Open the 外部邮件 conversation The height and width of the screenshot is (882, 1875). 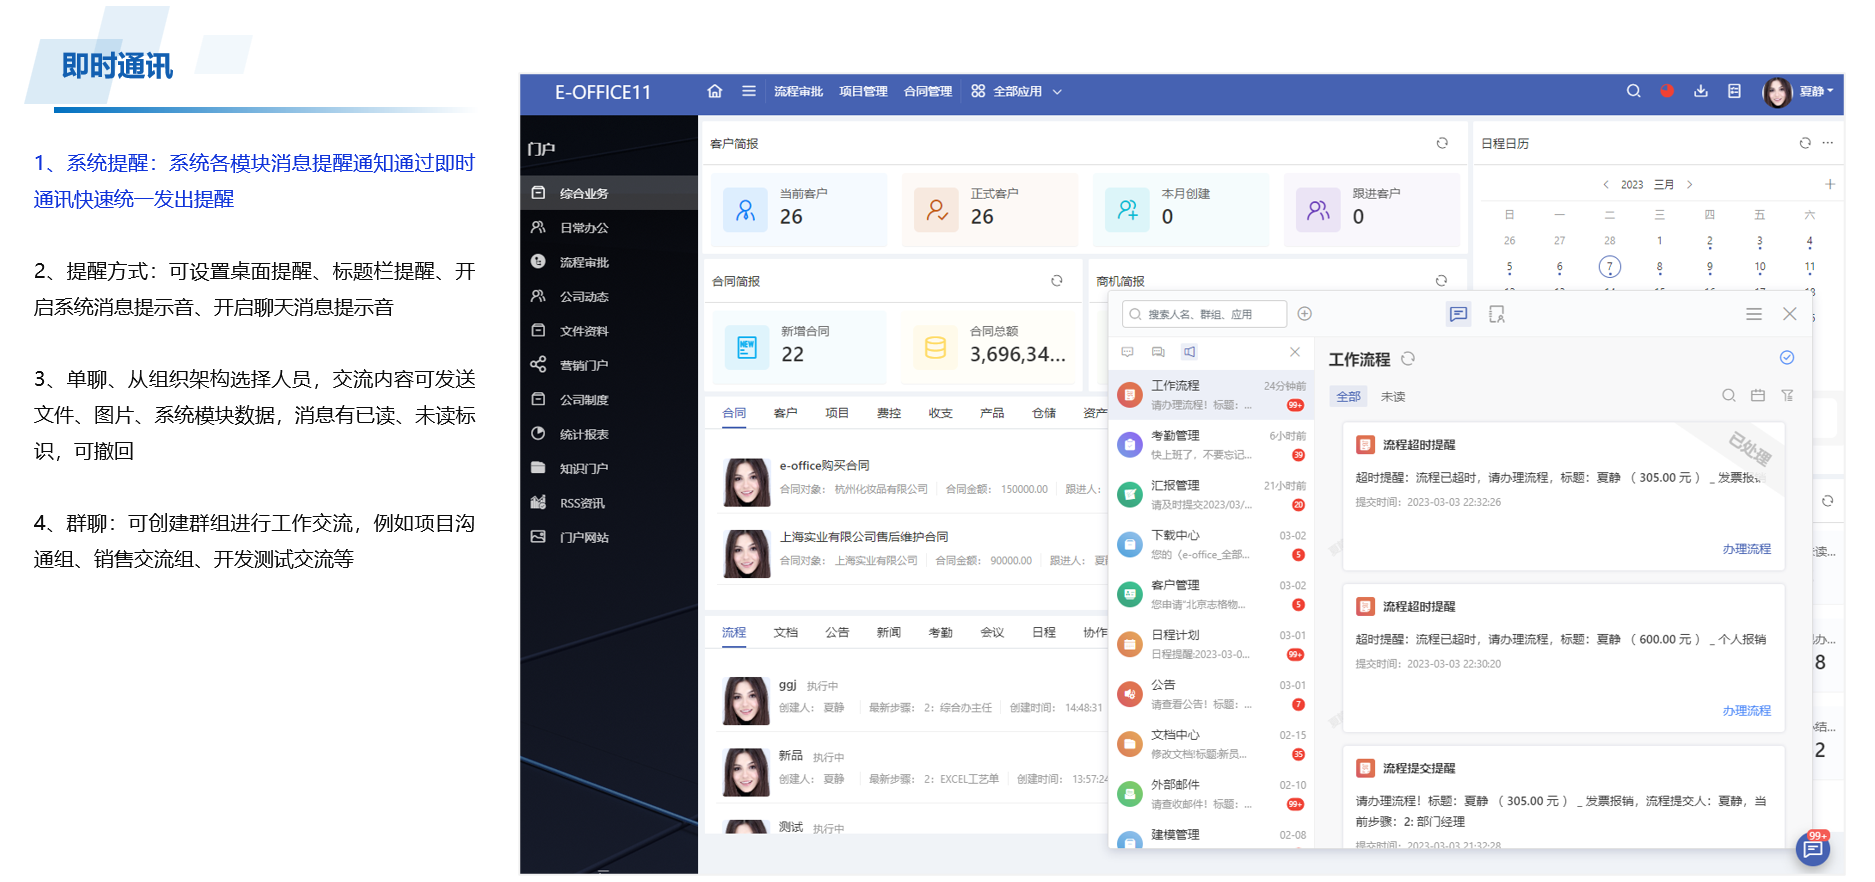1211,794
